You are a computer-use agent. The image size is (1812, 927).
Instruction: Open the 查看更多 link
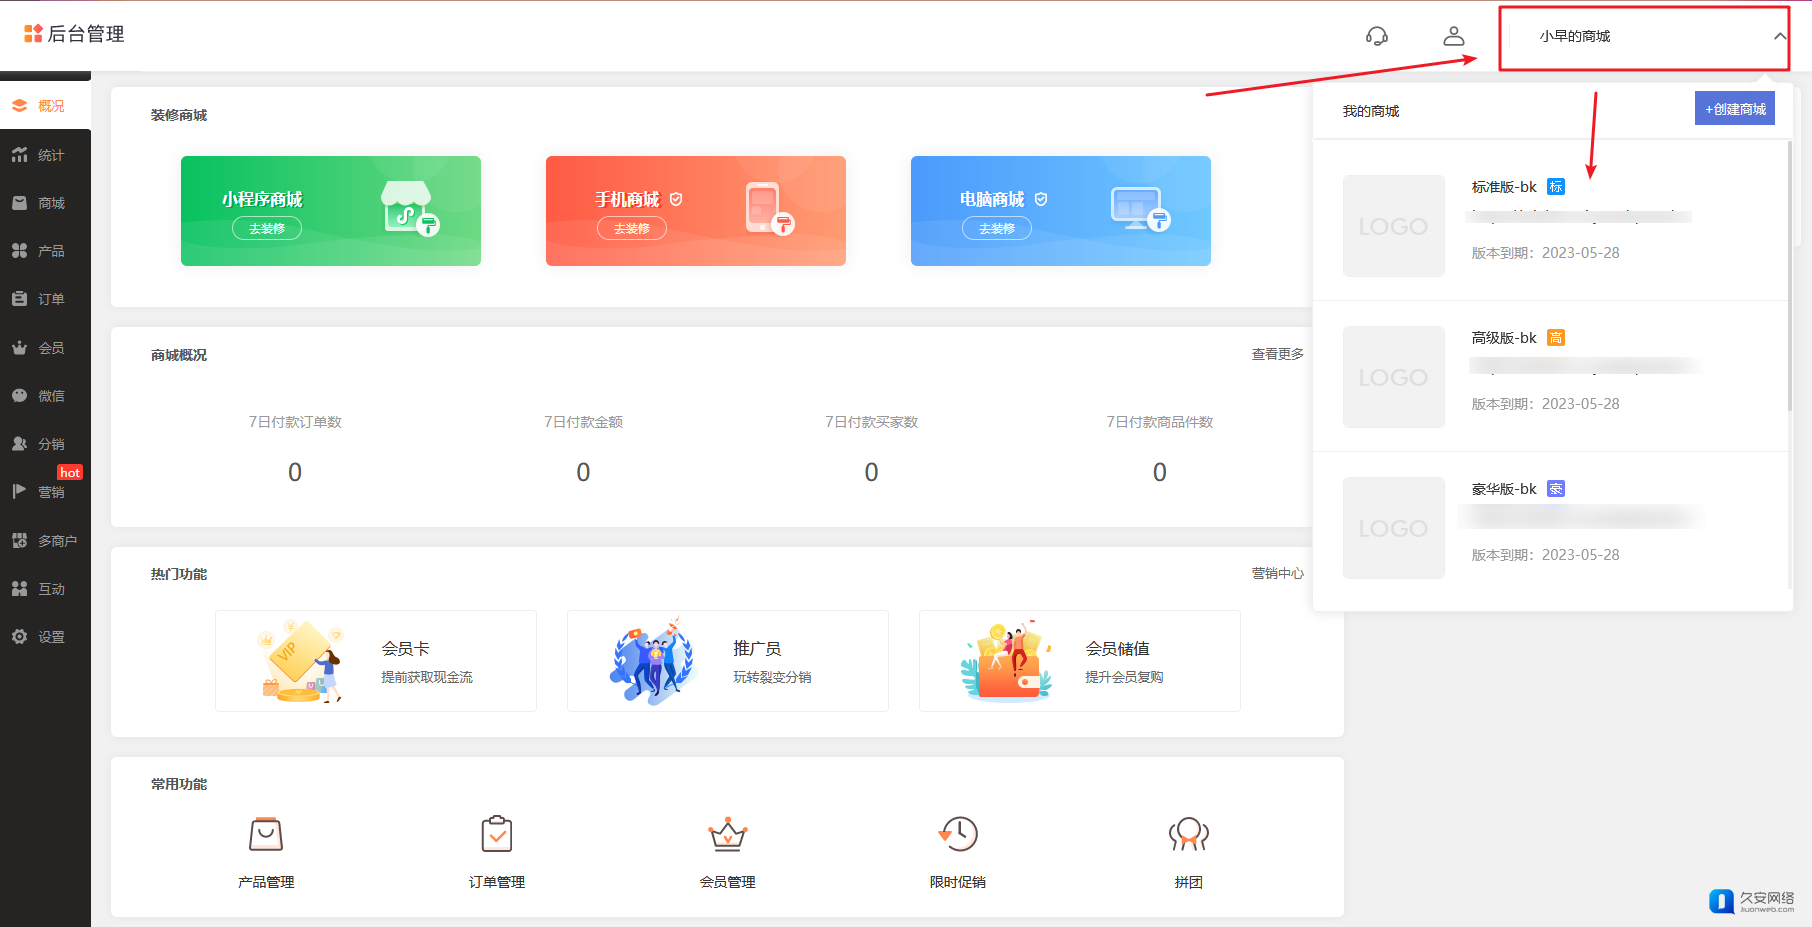(x=1277, y=354)
